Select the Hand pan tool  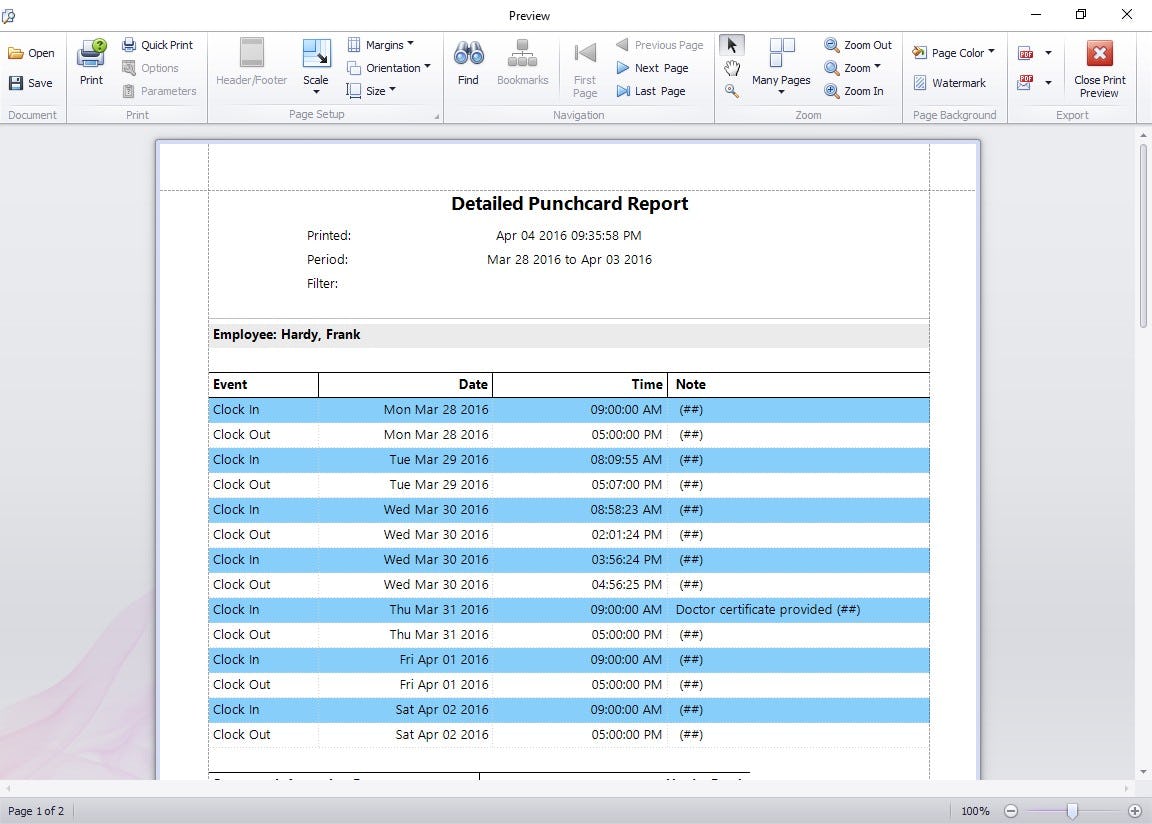click(732, 67)
